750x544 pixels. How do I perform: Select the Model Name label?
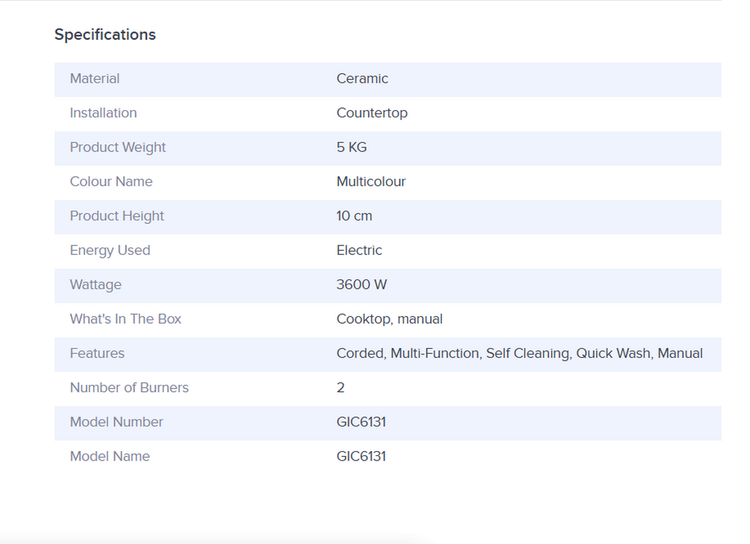coord(110,456)
